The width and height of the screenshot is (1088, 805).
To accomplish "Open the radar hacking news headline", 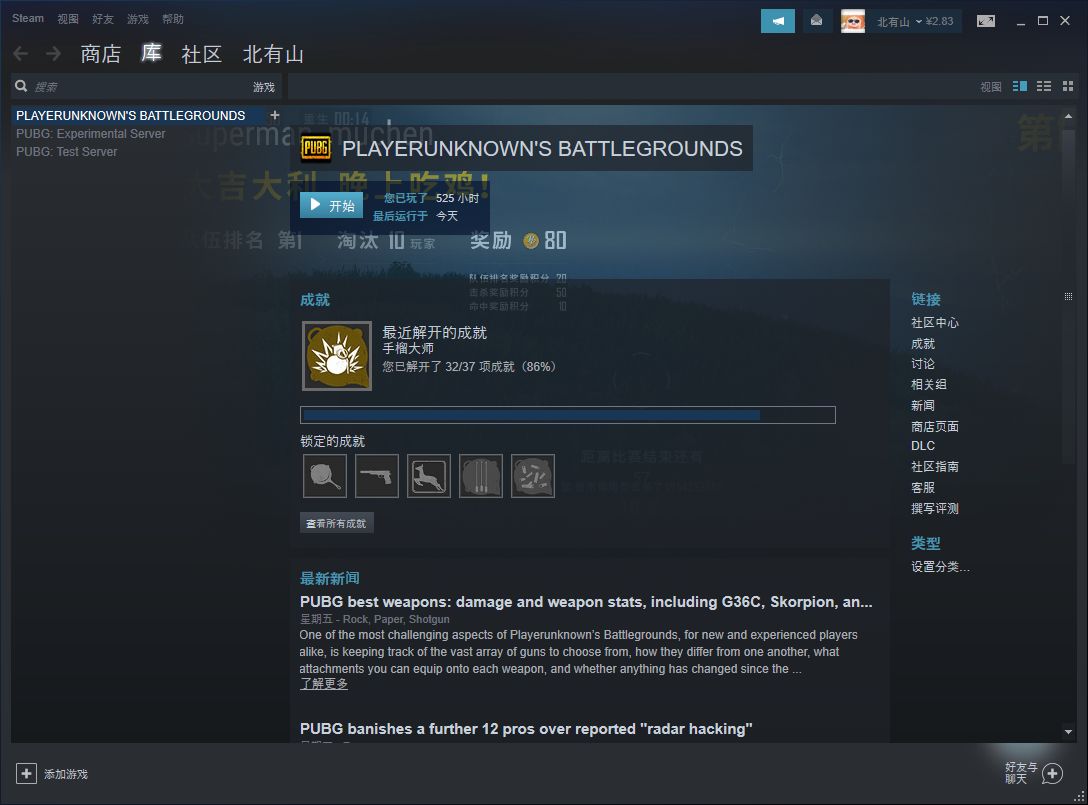I will [526, 729].
